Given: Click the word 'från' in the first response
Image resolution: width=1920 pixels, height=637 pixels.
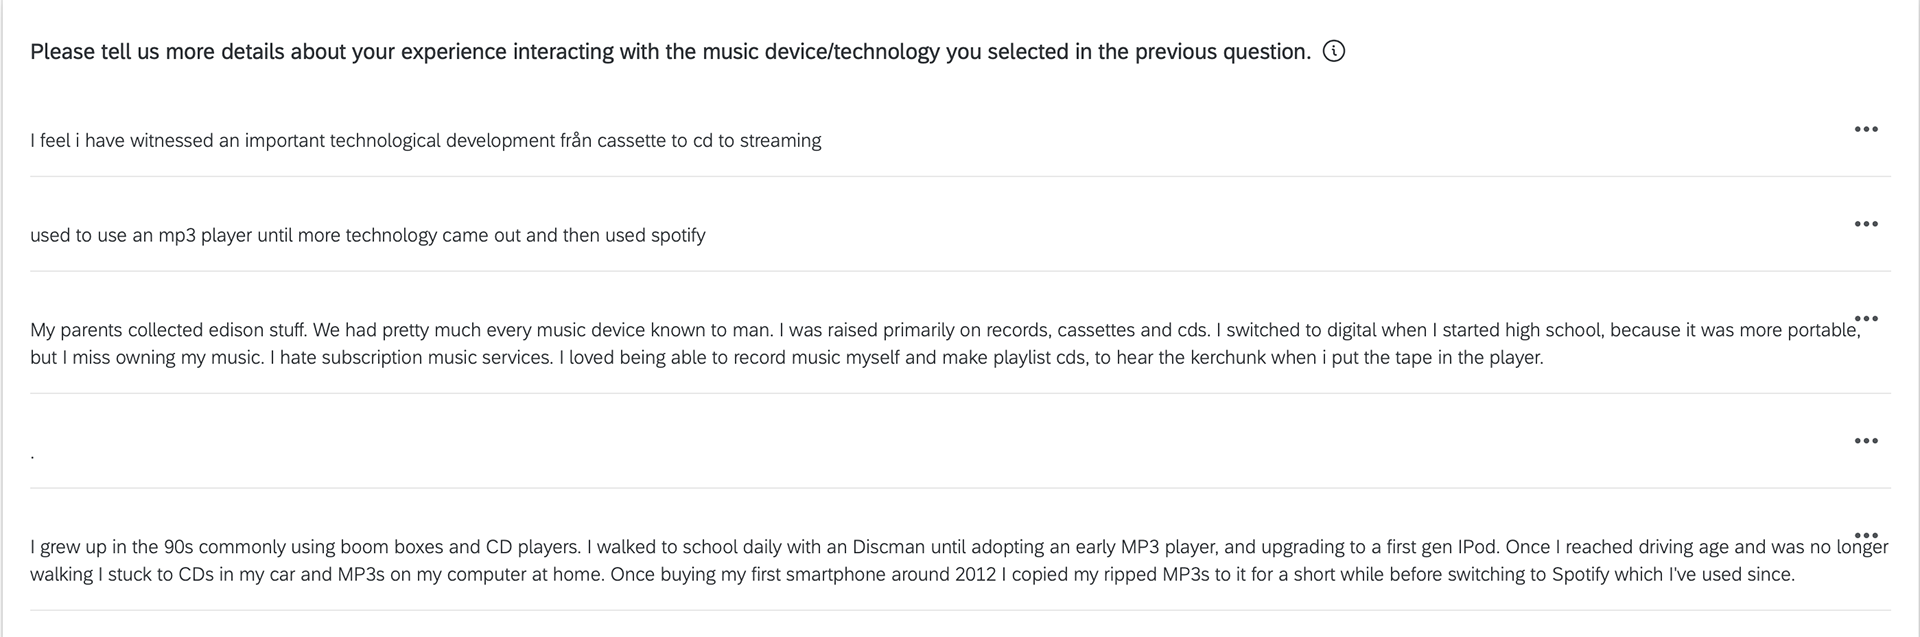Looking at the screenshot, I should [x=575, y=141].
